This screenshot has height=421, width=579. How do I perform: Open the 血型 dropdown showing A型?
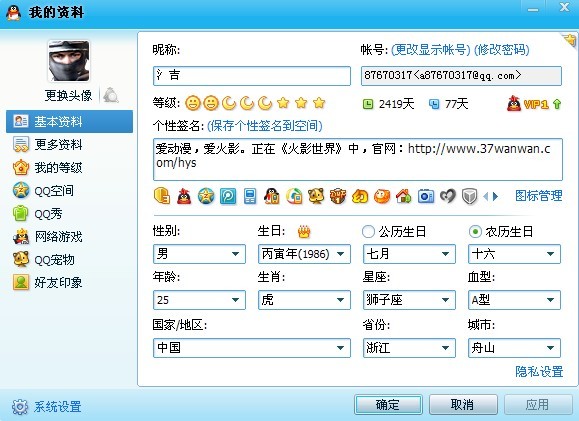[x=514, y=300]
